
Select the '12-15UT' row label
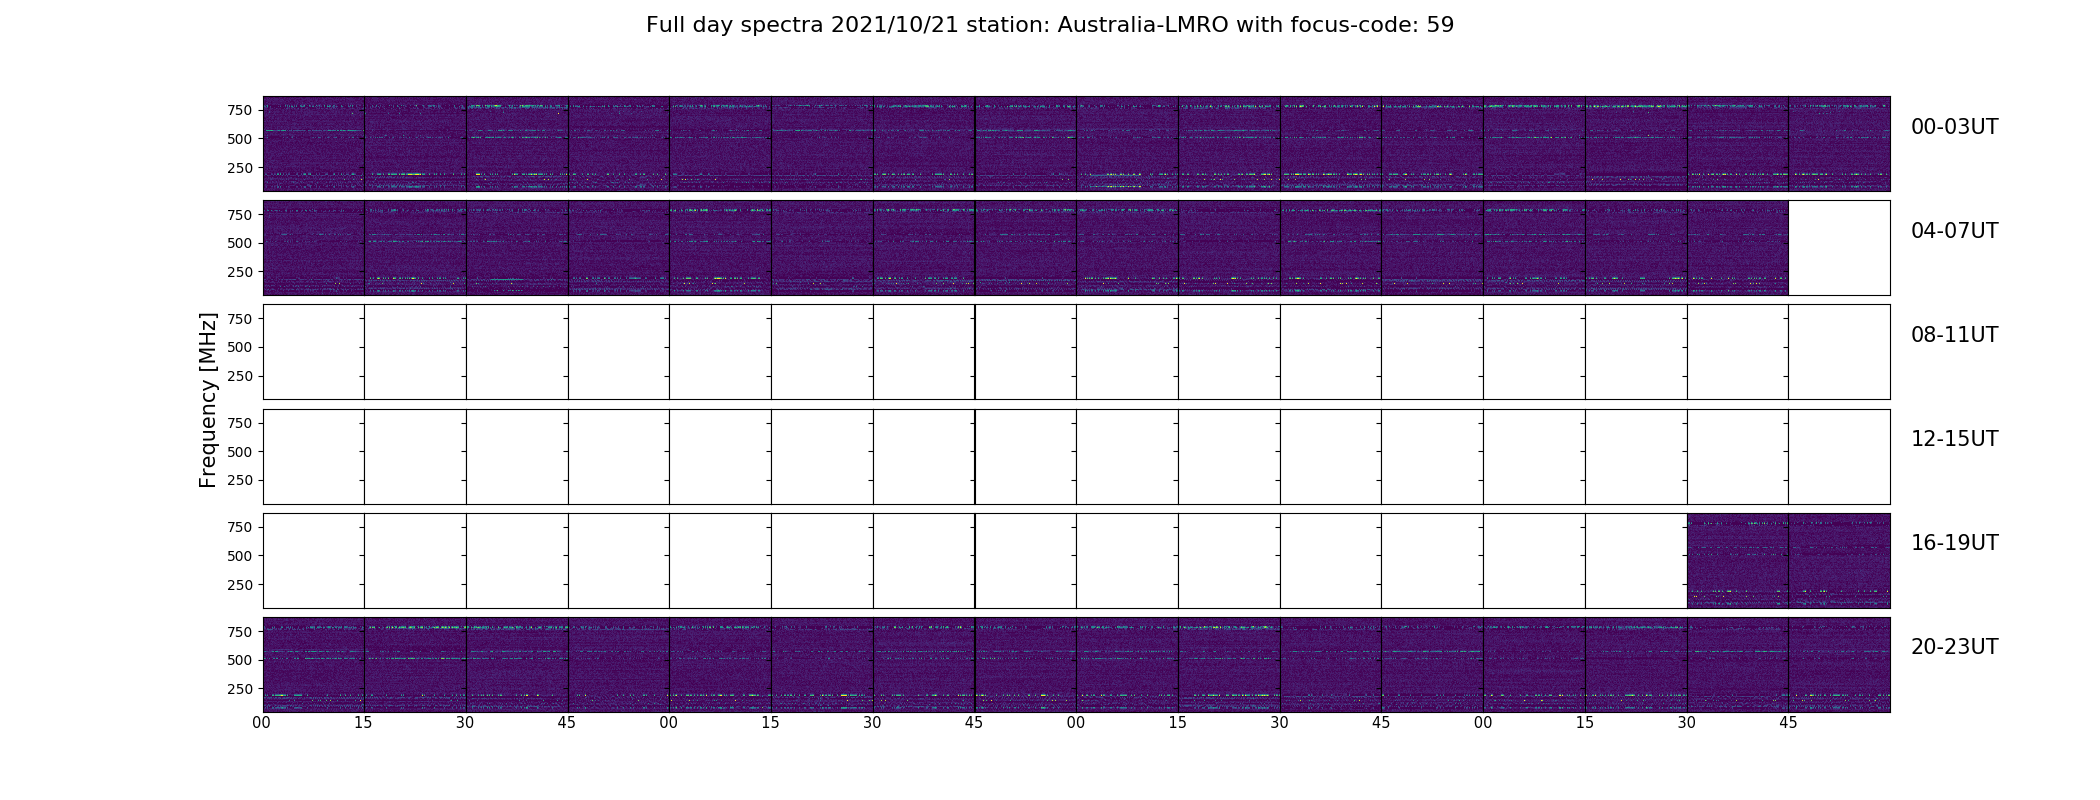(1953, 439)
